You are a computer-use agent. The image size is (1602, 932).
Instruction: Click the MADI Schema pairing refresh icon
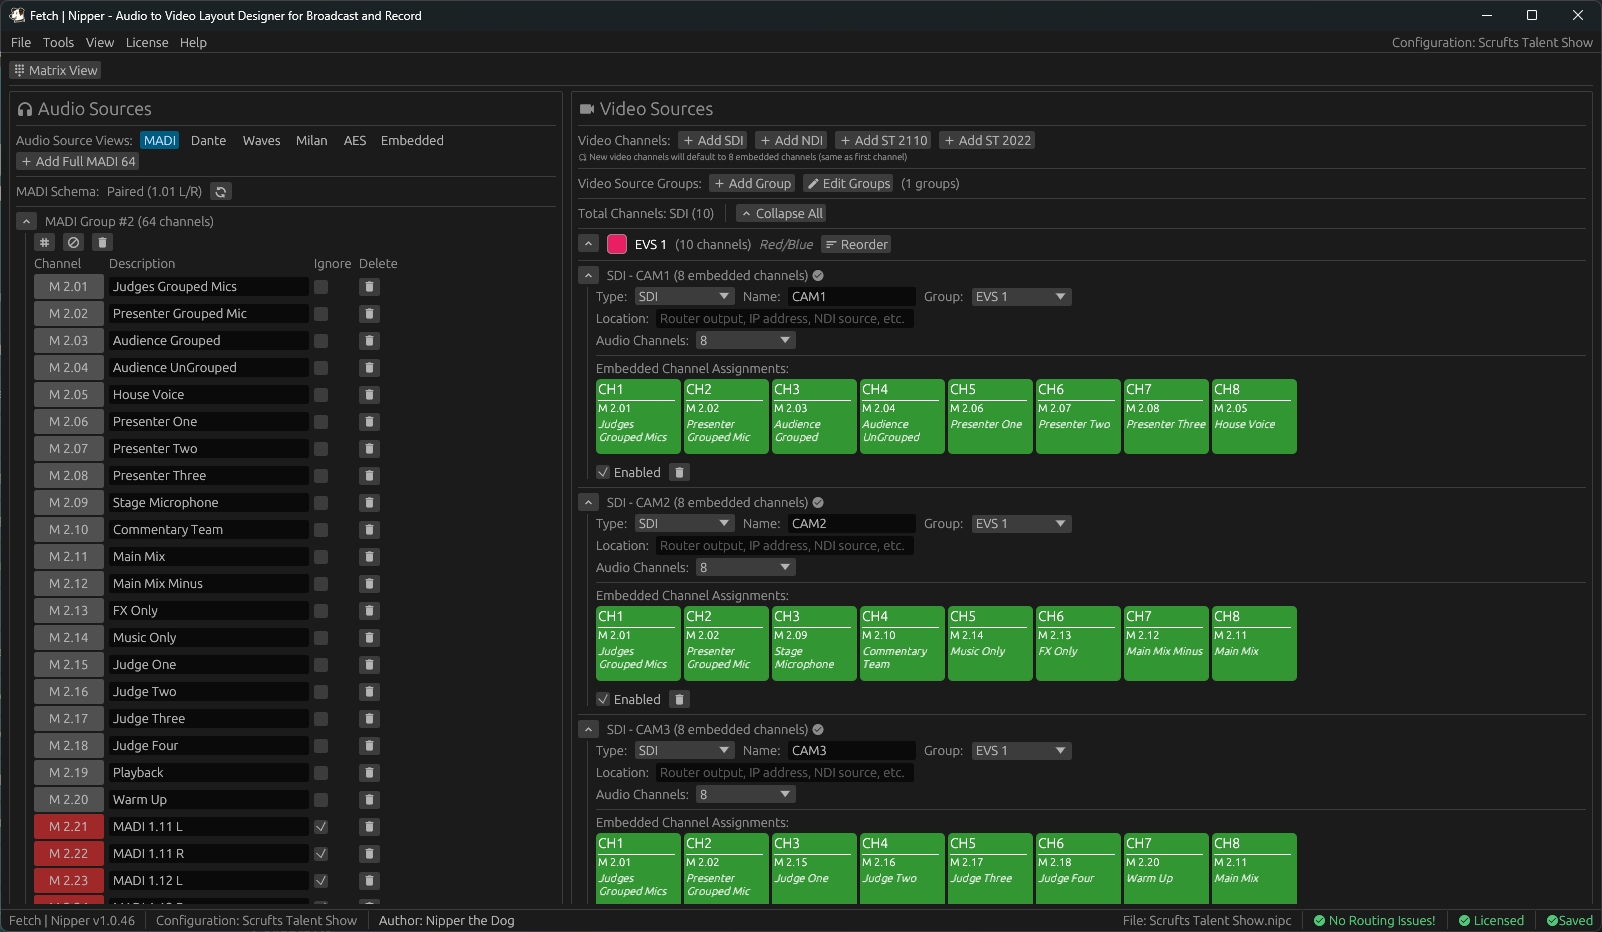pyautogui.click(x=220, y=191)
